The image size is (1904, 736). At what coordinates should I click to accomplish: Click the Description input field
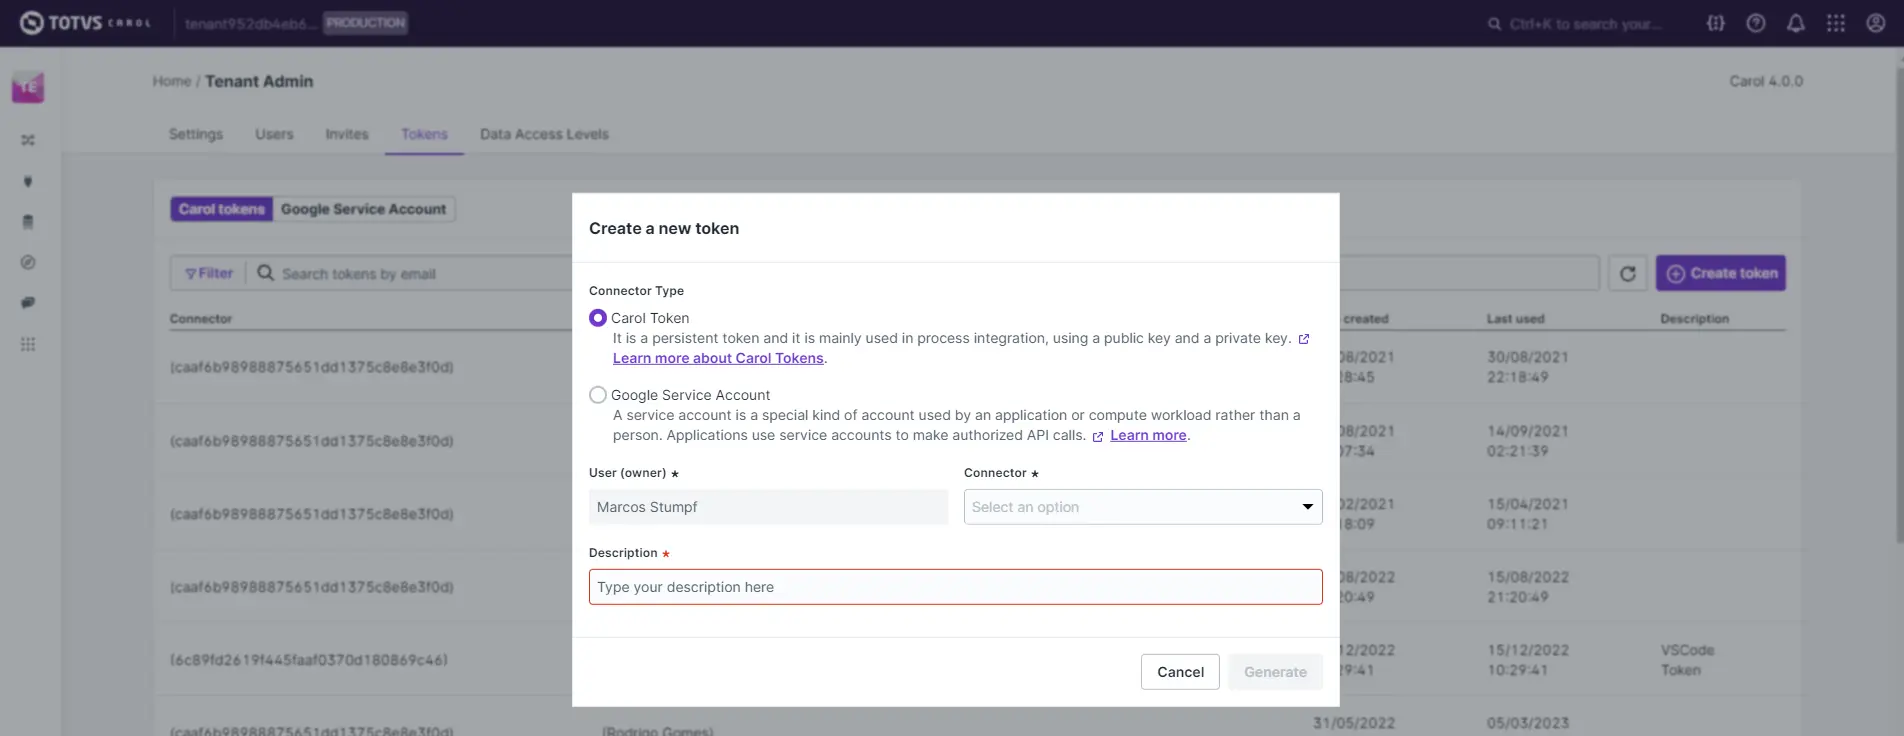click(955, 587)
